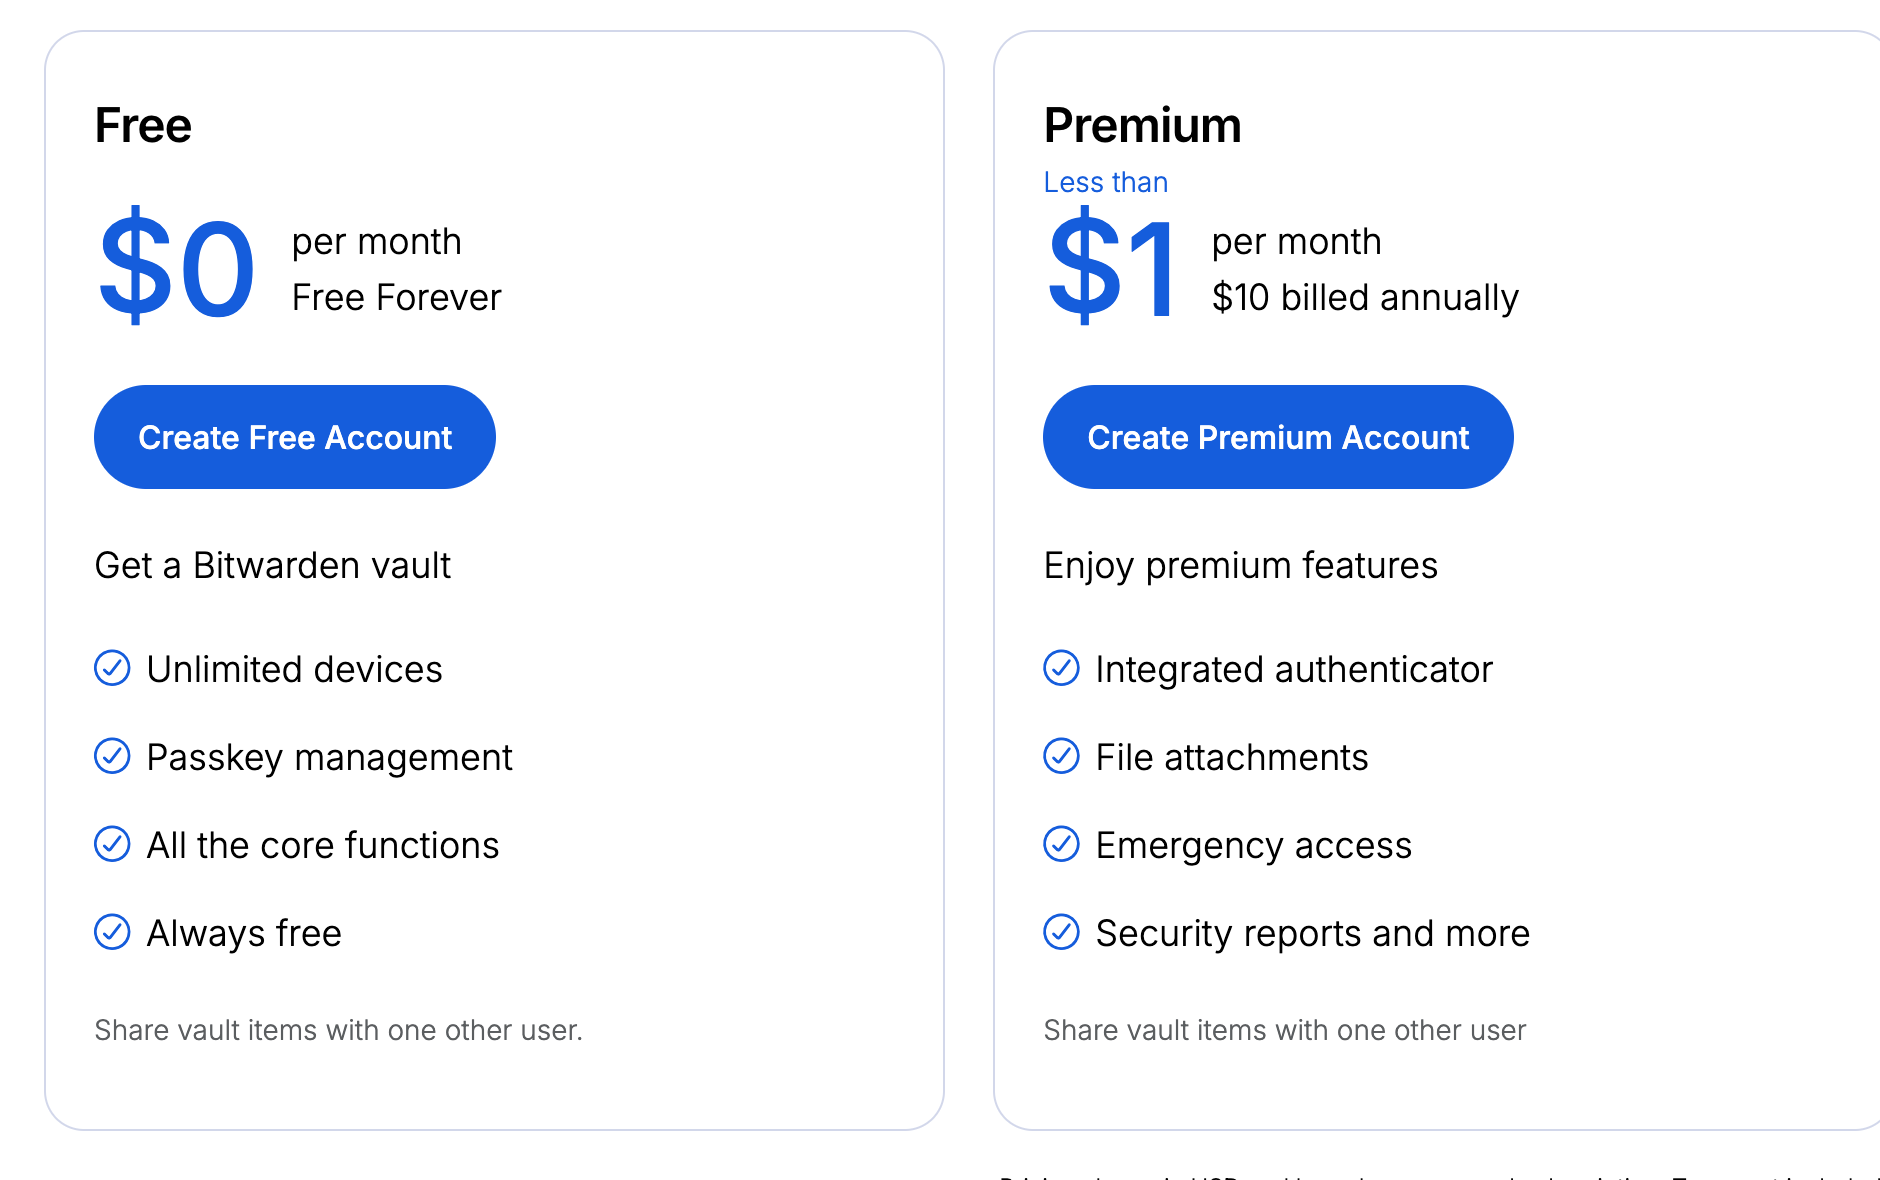Click the Create Free Account button
Screen dimensions: 1880x1180
pyautogui.click(x=295, y=437)
